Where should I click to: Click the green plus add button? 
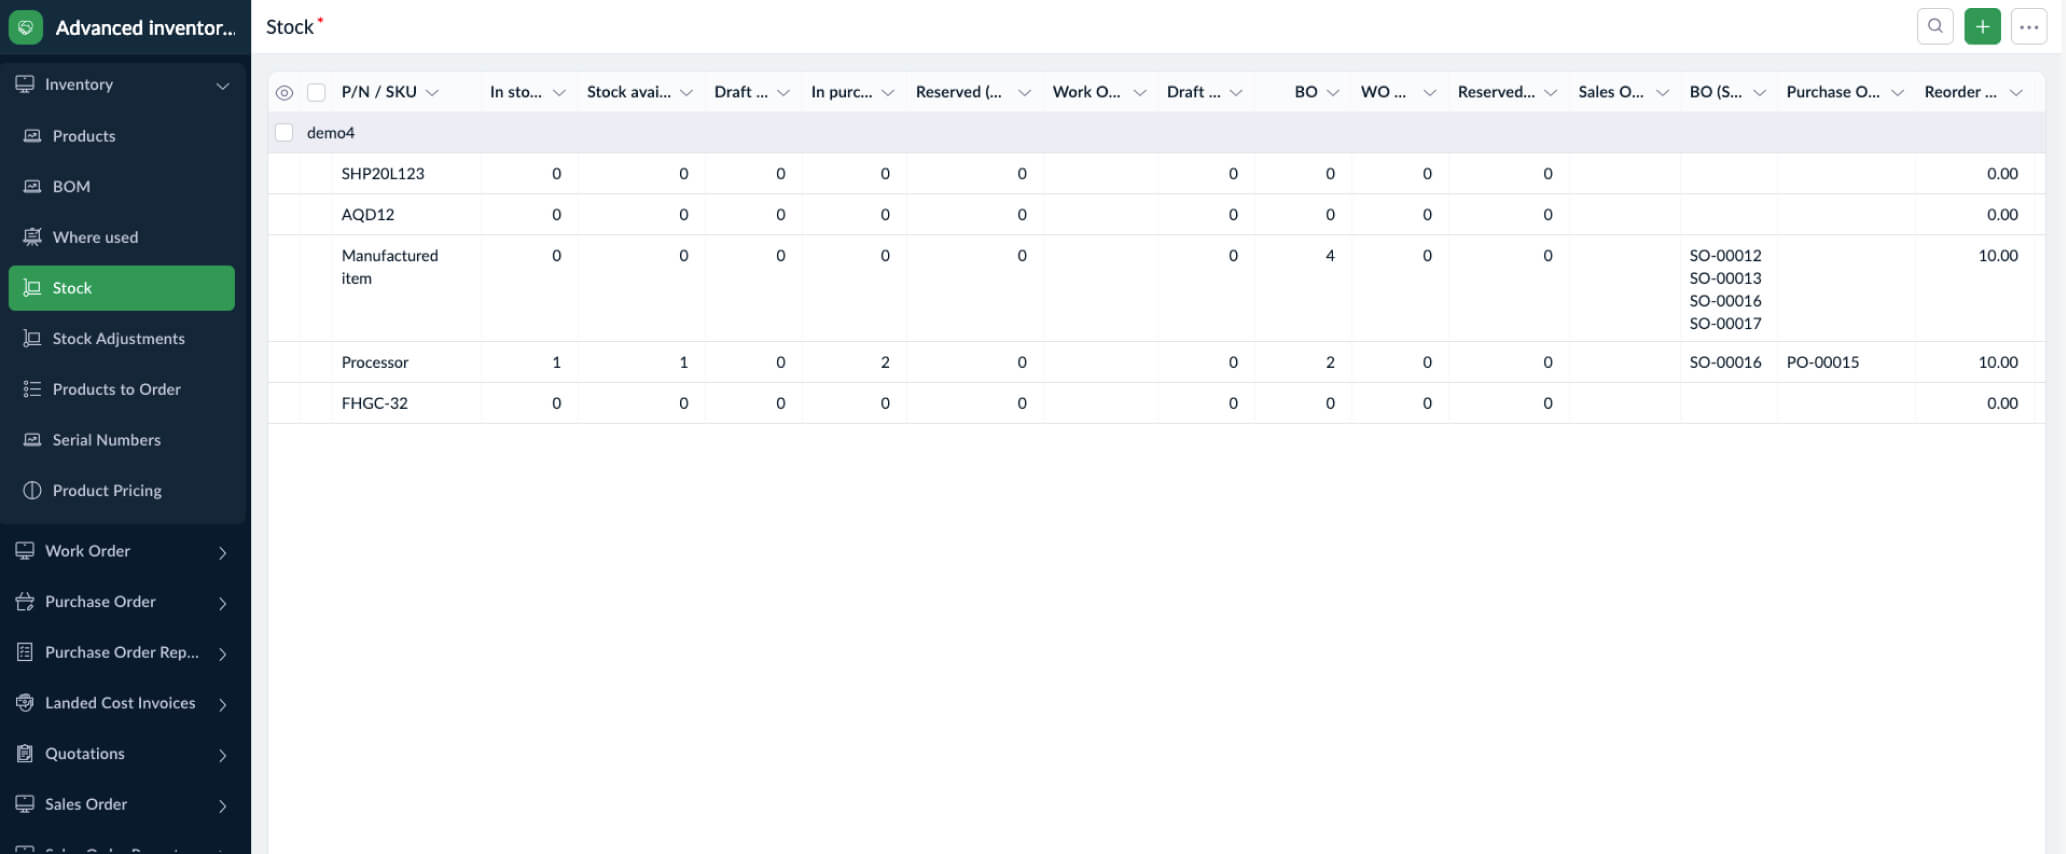pyautogui.click(x=1982, y=27)
